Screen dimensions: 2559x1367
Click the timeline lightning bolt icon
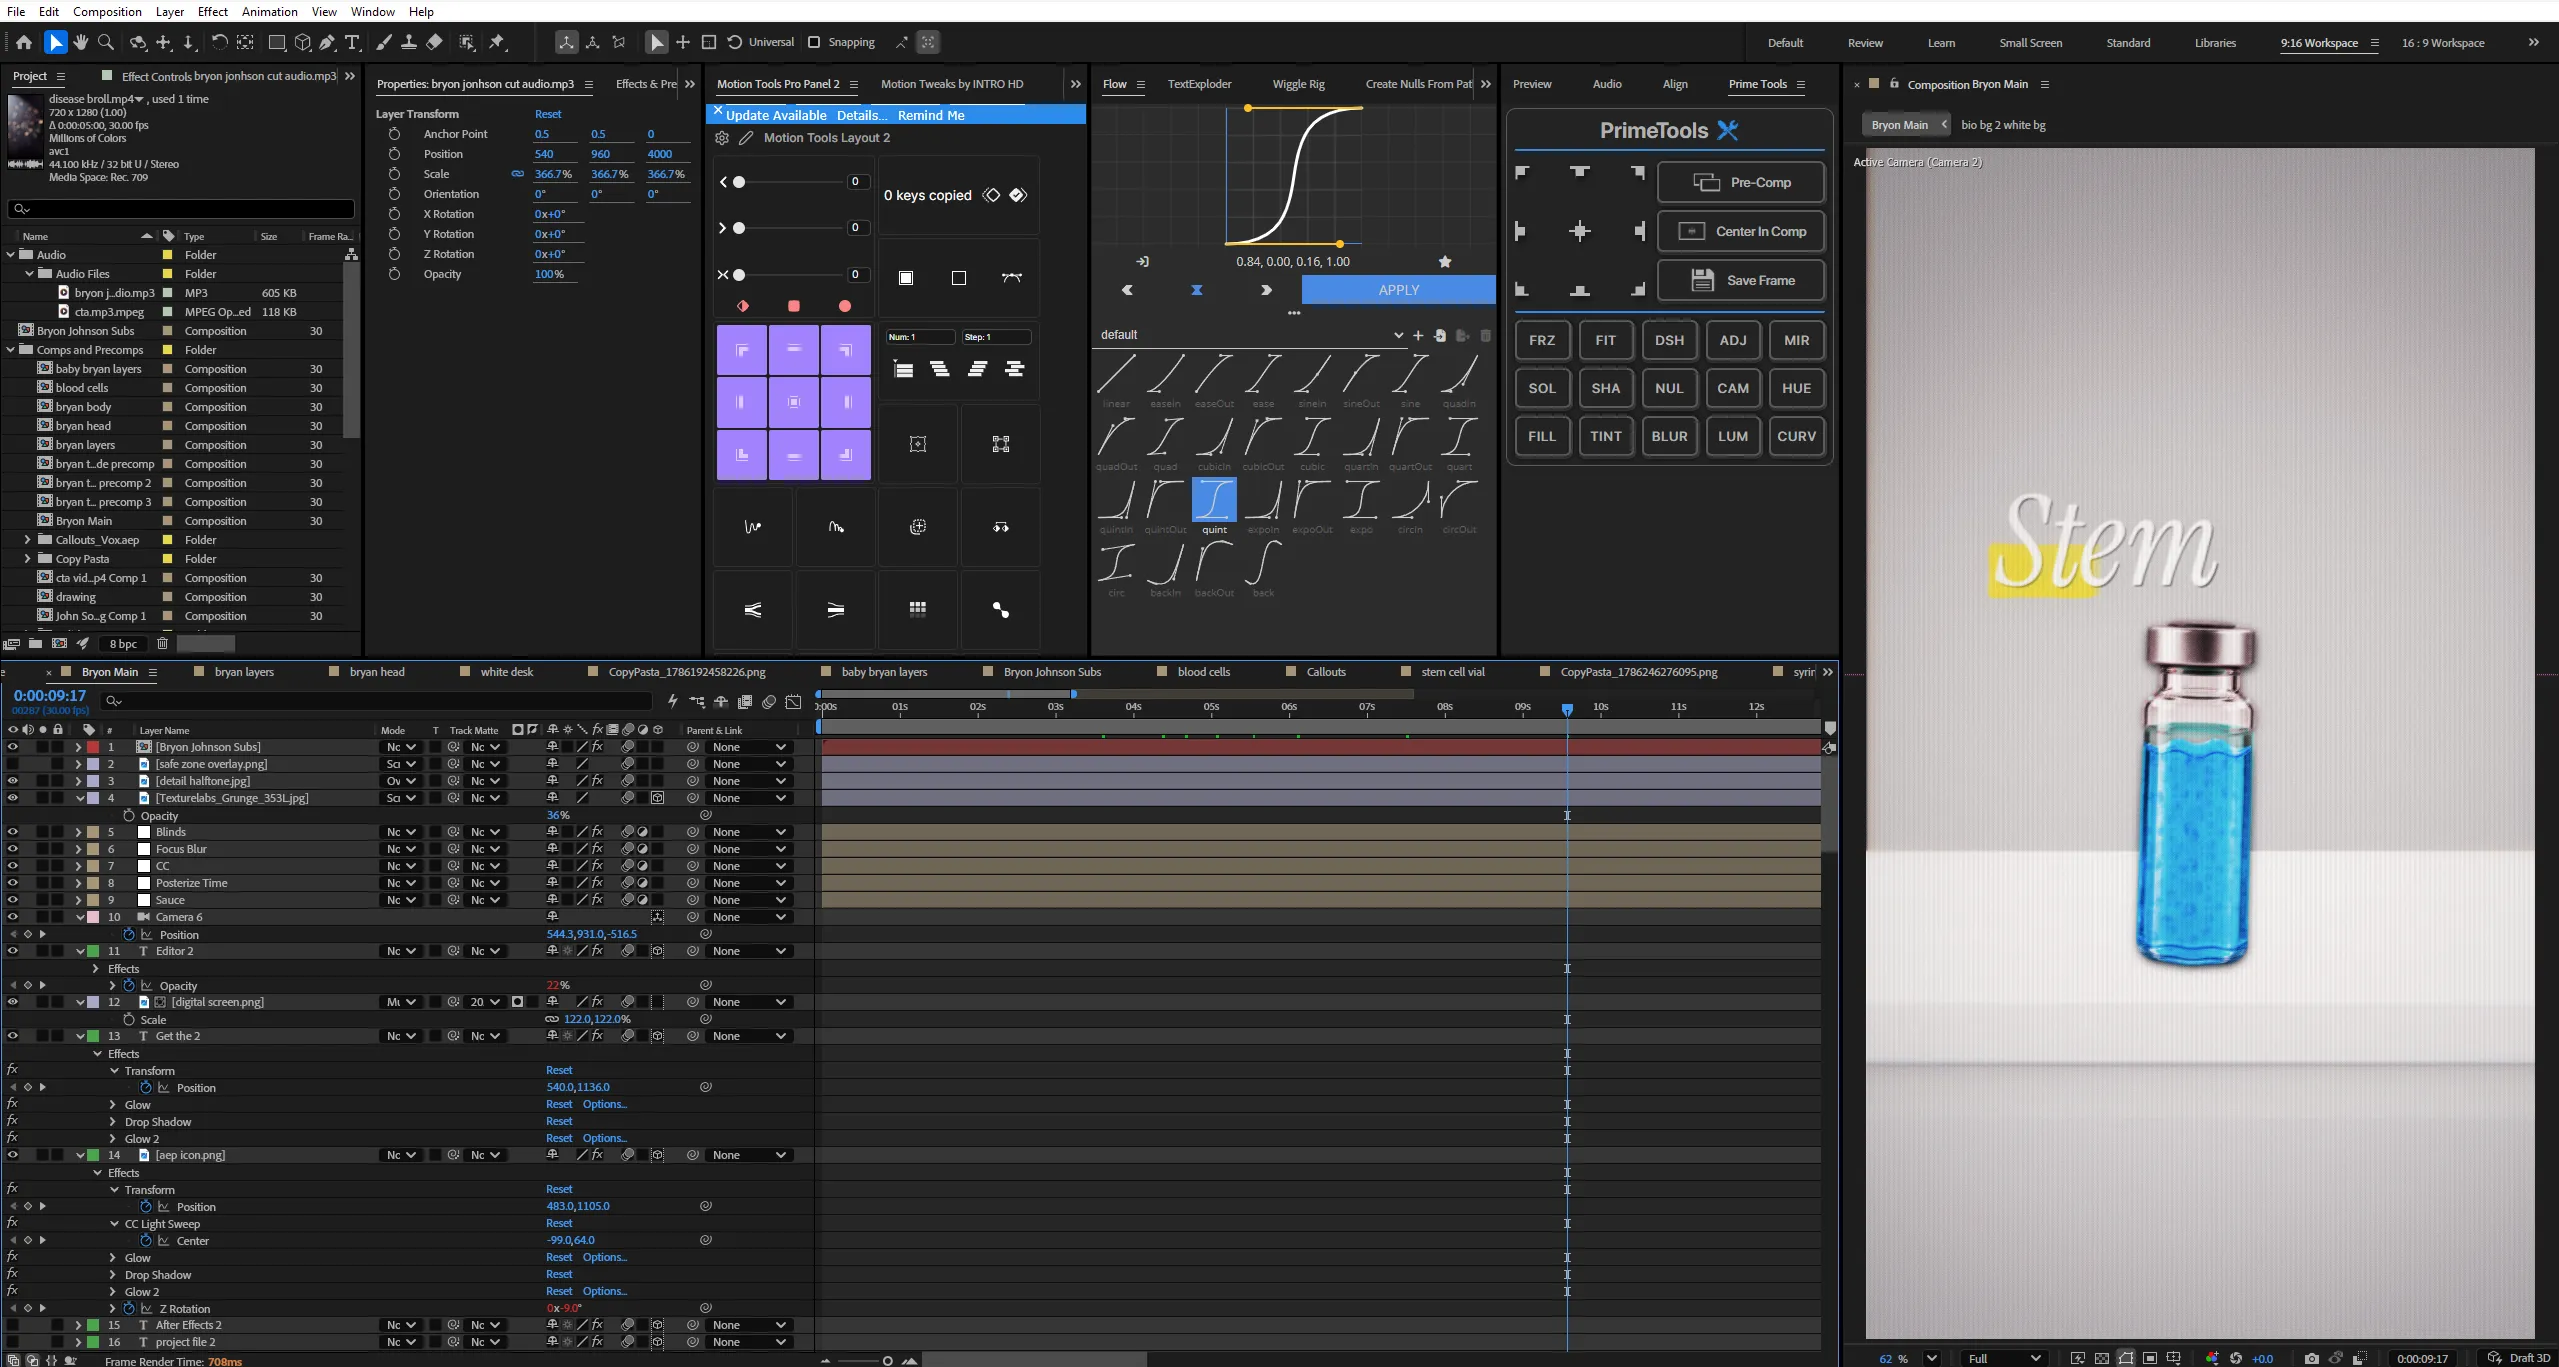point(672,702)
